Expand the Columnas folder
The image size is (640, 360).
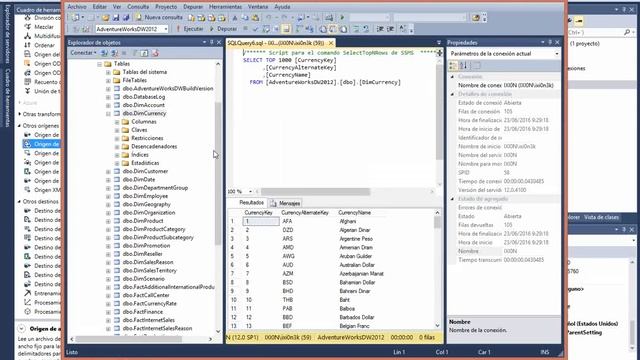pos(117,122)
